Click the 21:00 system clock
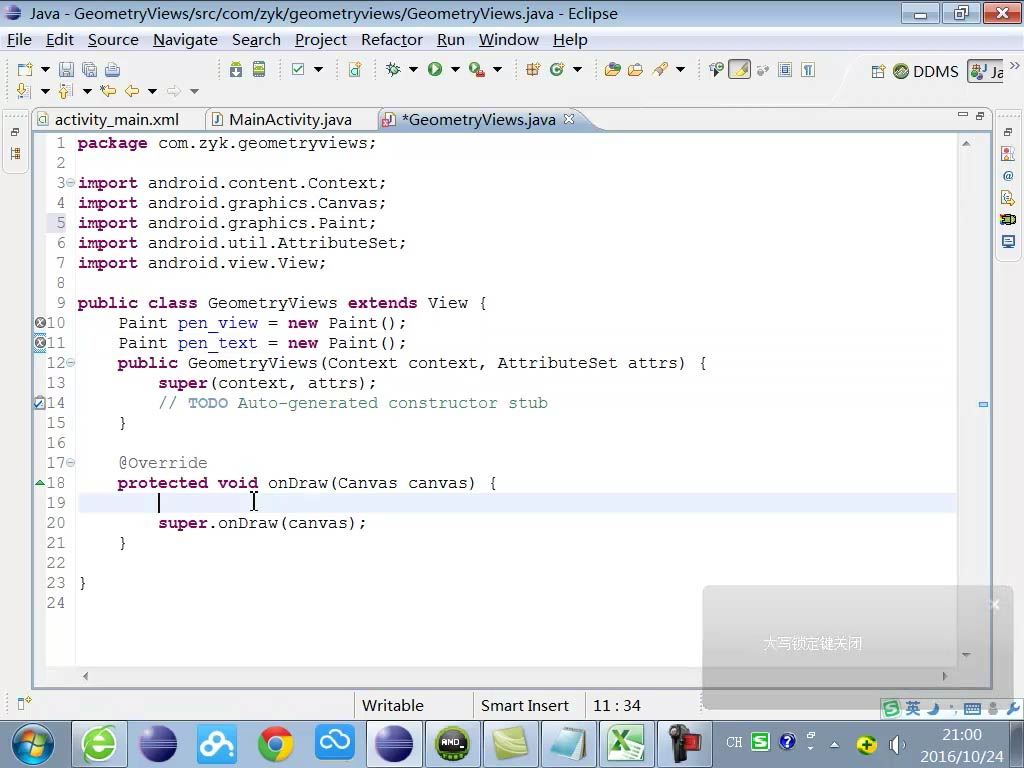The image size is (1024, 768). tap(961, 735)
